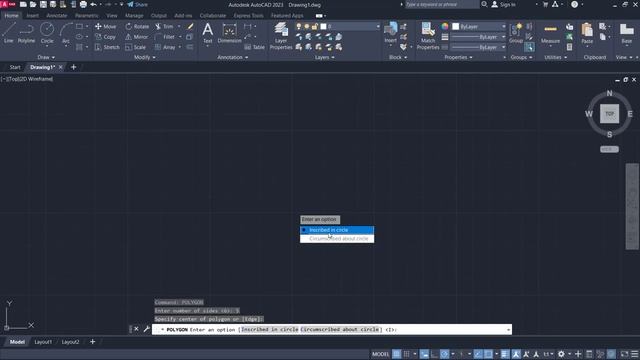Toggle snap mode in status bar
Screen dimensions: 640x360
407,354
